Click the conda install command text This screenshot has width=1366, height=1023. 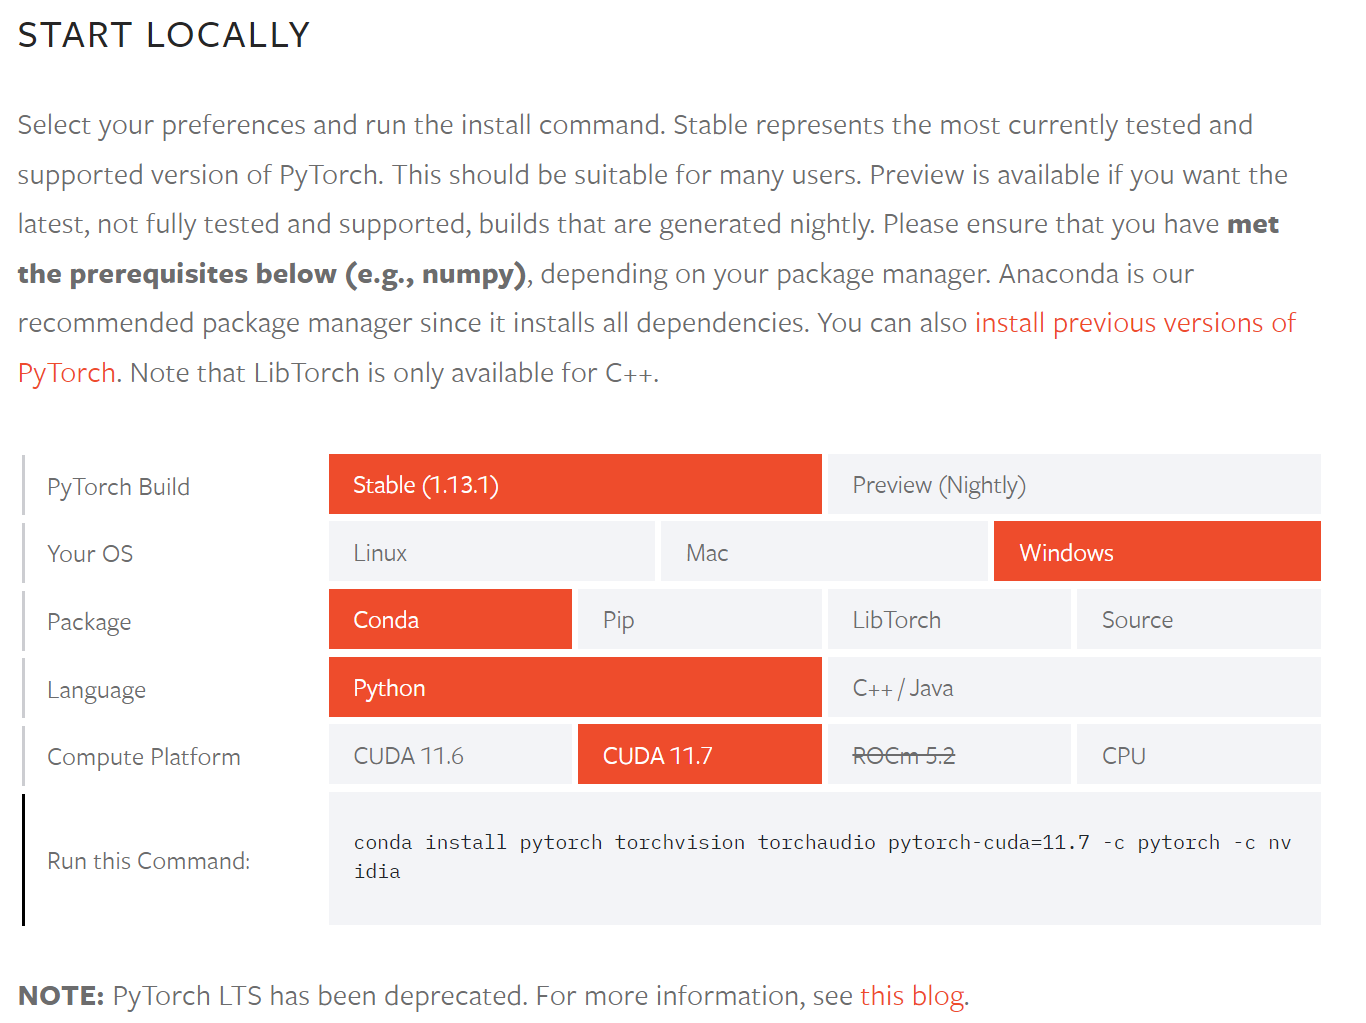tap(823, 857)
